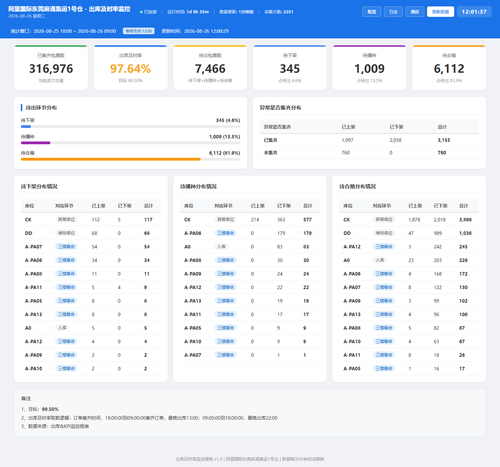This screenshot has width=500, height=467.
Task: Click DD in the row totaling 68
Action: point(28,233)
